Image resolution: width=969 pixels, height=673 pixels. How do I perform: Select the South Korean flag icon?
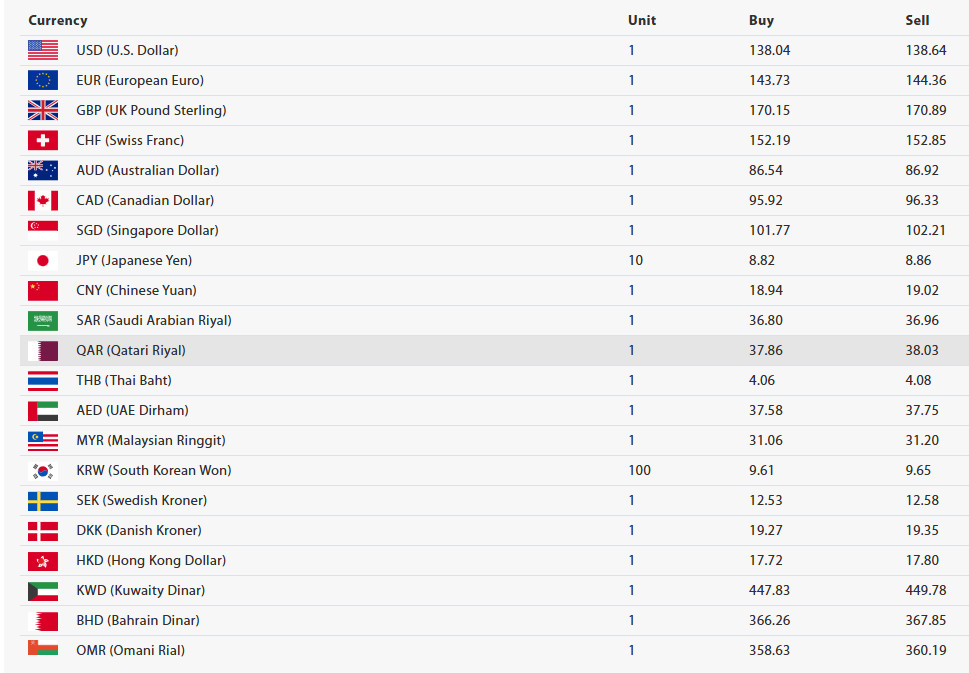click(43, 470)
